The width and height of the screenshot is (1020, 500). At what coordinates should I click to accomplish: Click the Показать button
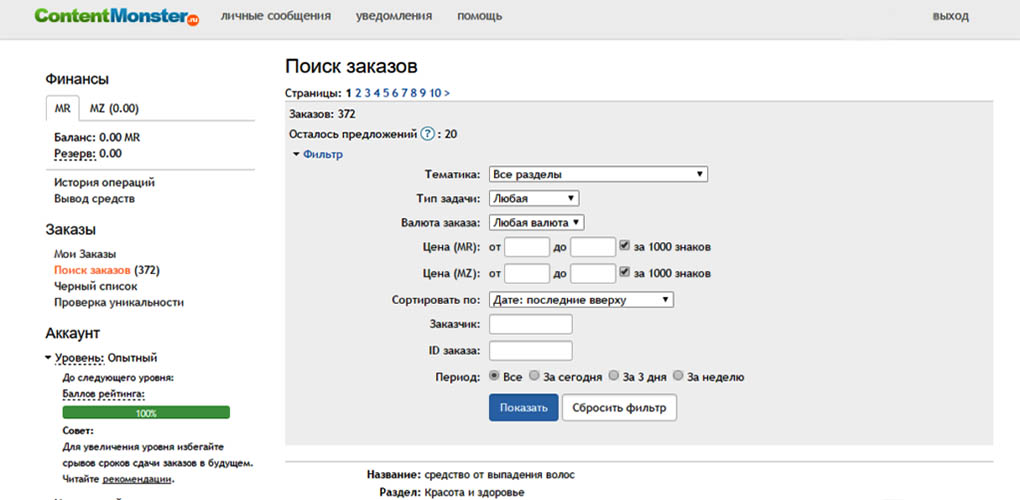click(524, 408)
